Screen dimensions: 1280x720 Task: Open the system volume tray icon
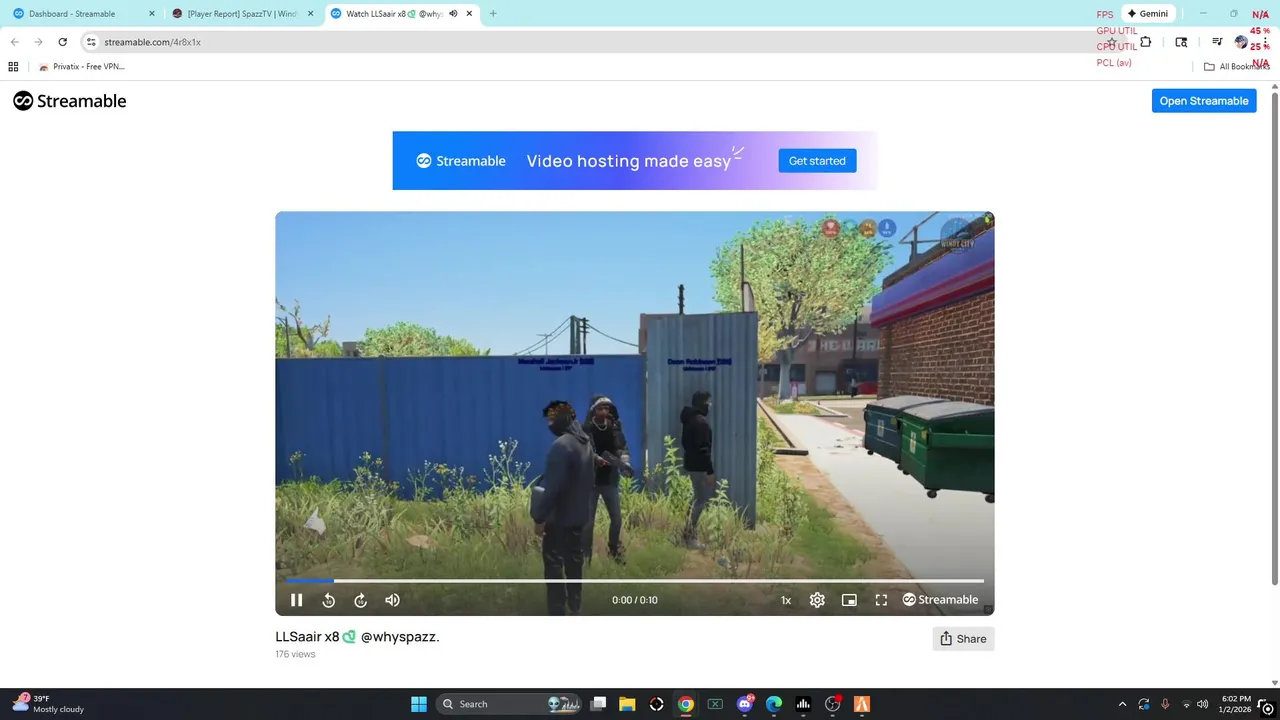click(1202, 704)
